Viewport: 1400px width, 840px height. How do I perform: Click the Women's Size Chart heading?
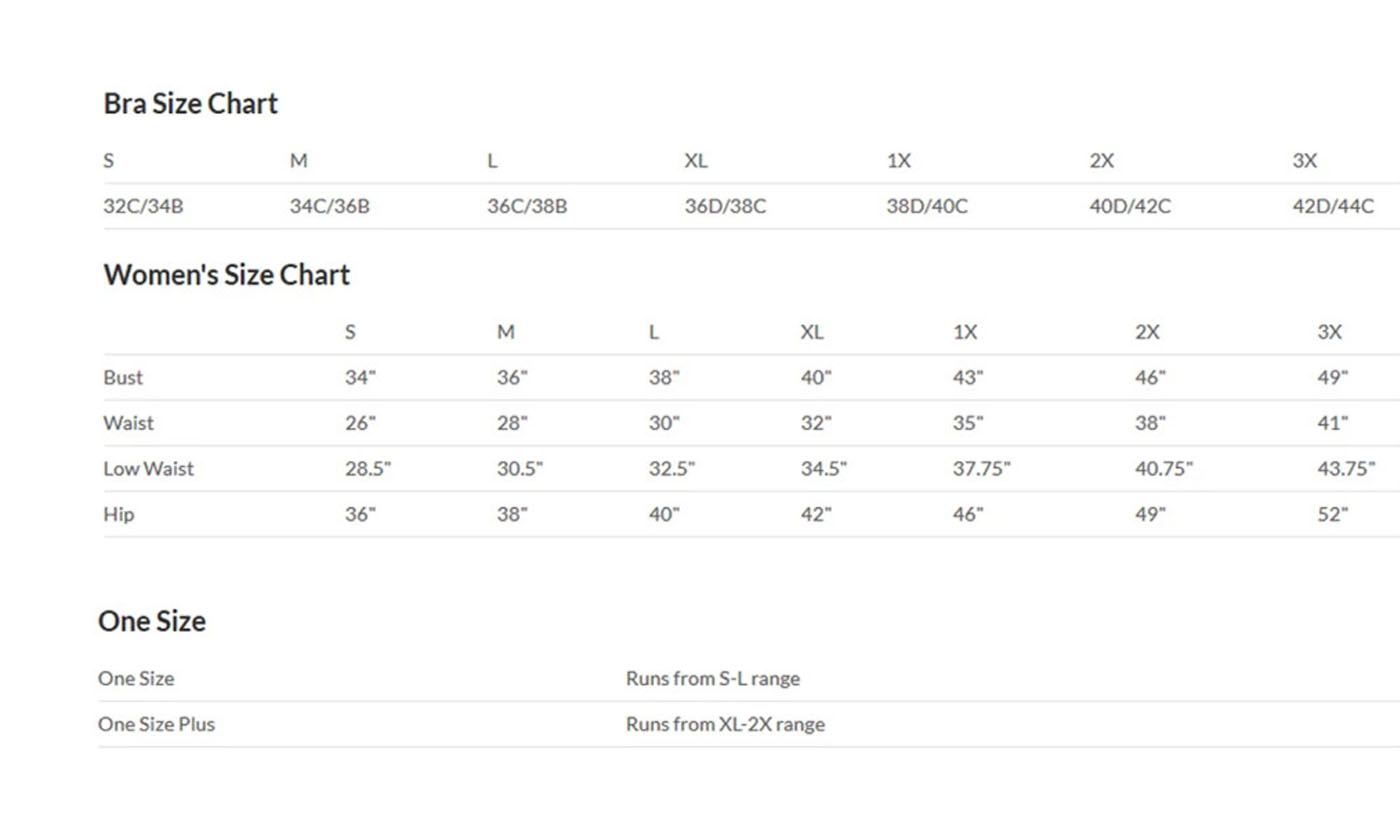[x=226, y=275]
